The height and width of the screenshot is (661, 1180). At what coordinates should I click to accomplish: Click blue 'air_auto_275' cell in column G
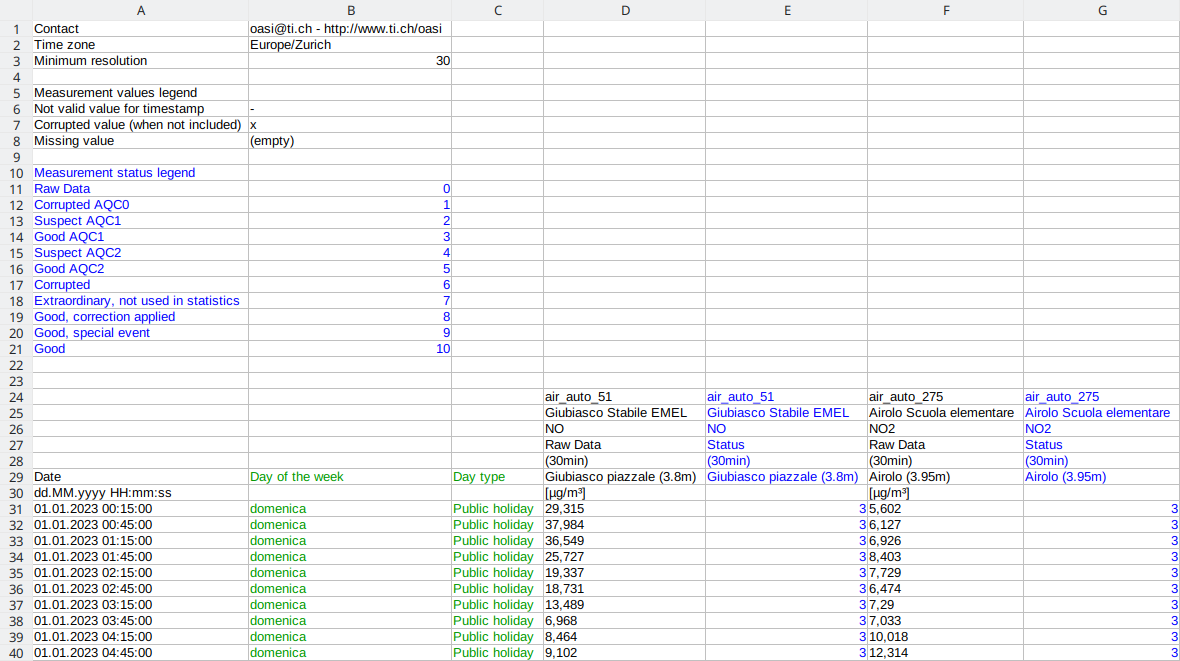click(x=1102, y=397)
